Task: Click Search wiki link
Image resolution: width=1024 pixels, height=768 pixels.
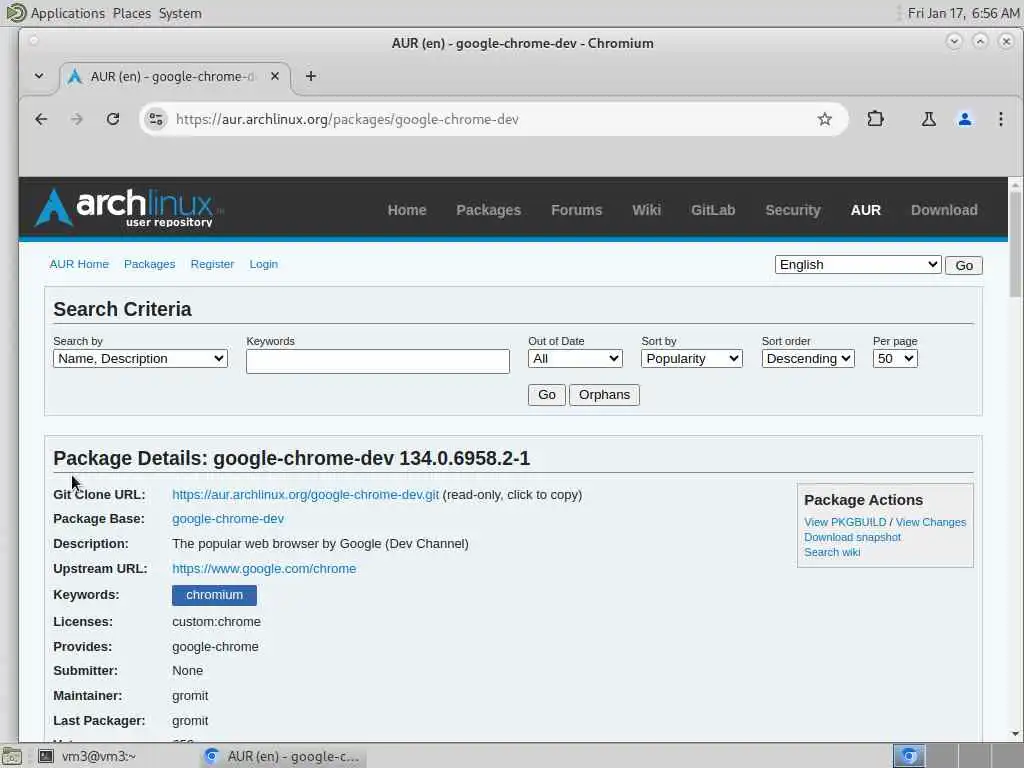Action: pos(832,552)
